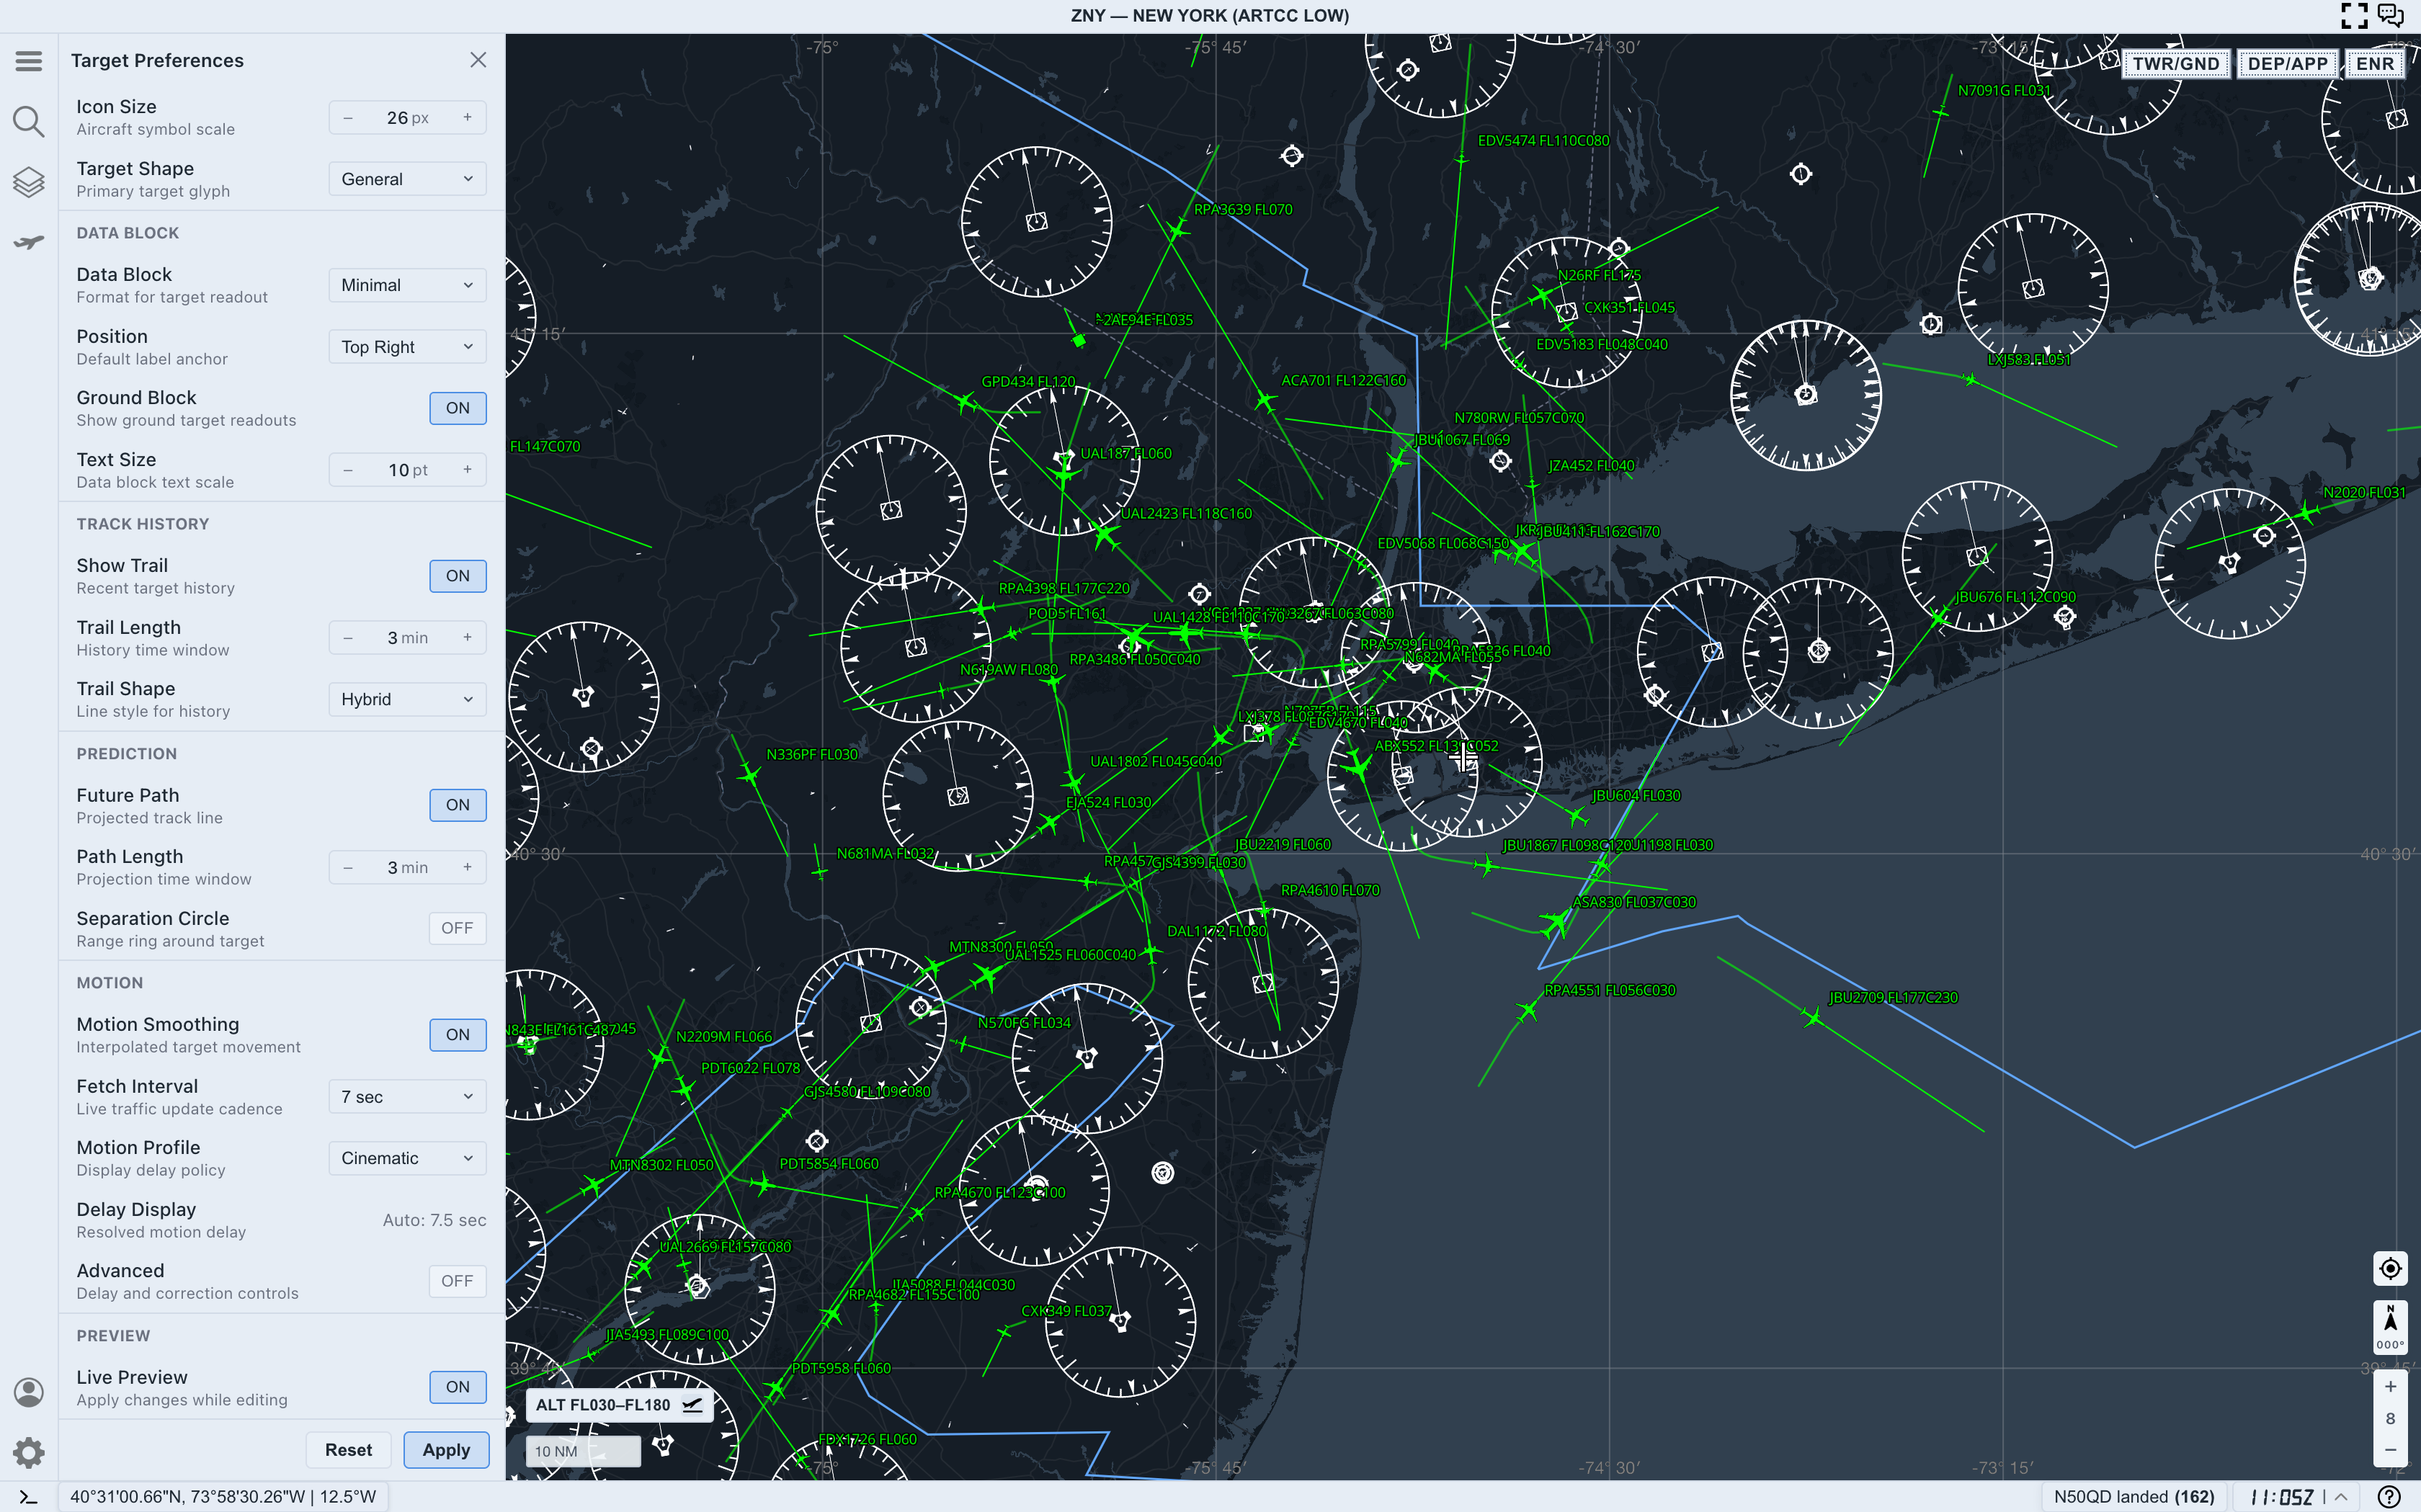Image resolution: width=2421 pixels, height=1512 pixels.
Task: Open Target Shape dropdown
Action: (x=408, y=179)
